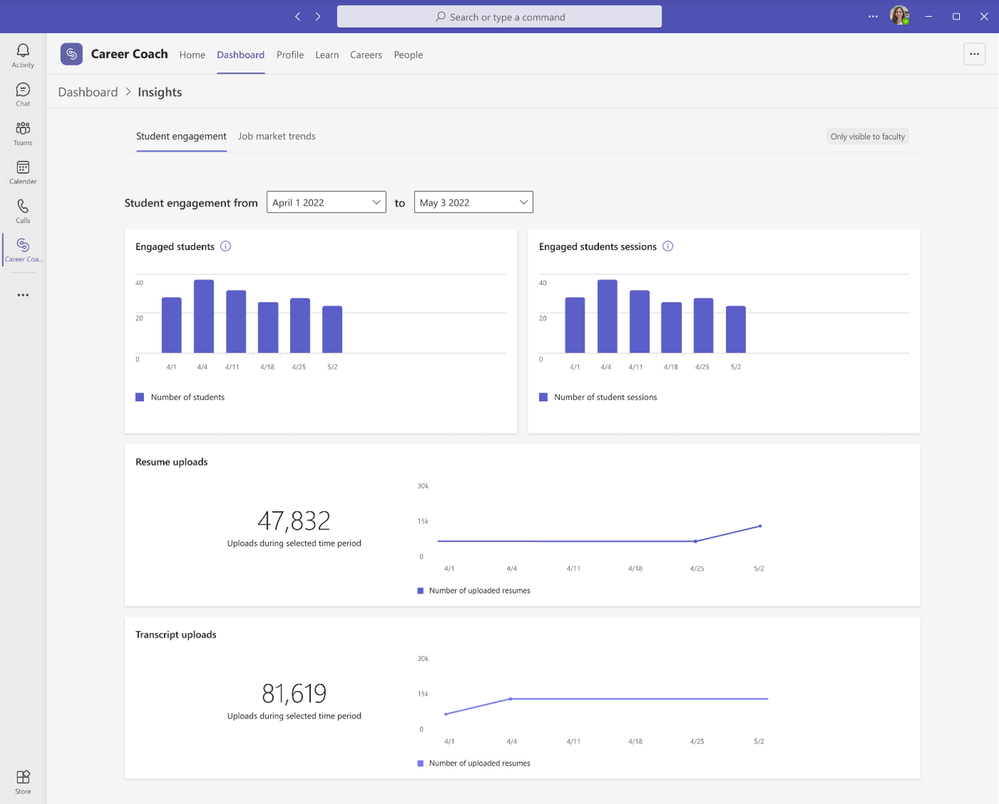Open the user profile avatar
Viewport: 999px width, 804px height.
point(900,15)
